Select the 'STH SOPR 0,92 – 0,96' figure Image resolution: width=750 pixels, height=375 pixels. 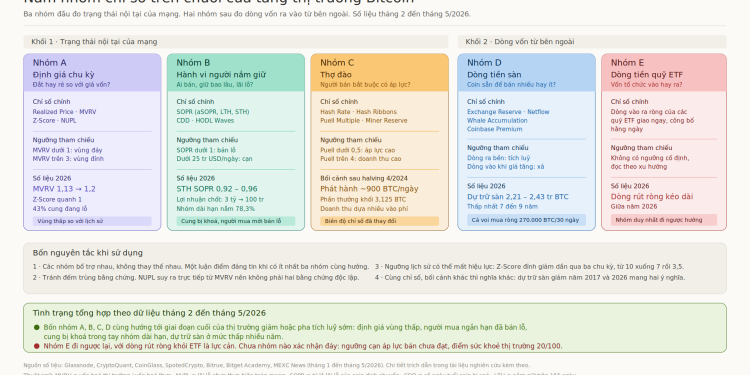pyautogui.click(x=217, y=189)
